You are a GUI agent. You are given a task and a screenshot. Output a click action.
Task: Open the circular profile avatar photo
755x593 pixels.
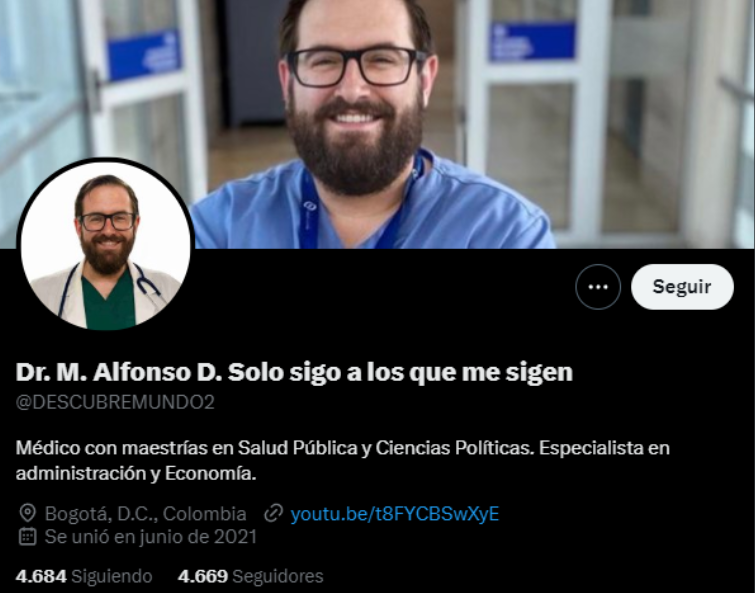(105, 245)
